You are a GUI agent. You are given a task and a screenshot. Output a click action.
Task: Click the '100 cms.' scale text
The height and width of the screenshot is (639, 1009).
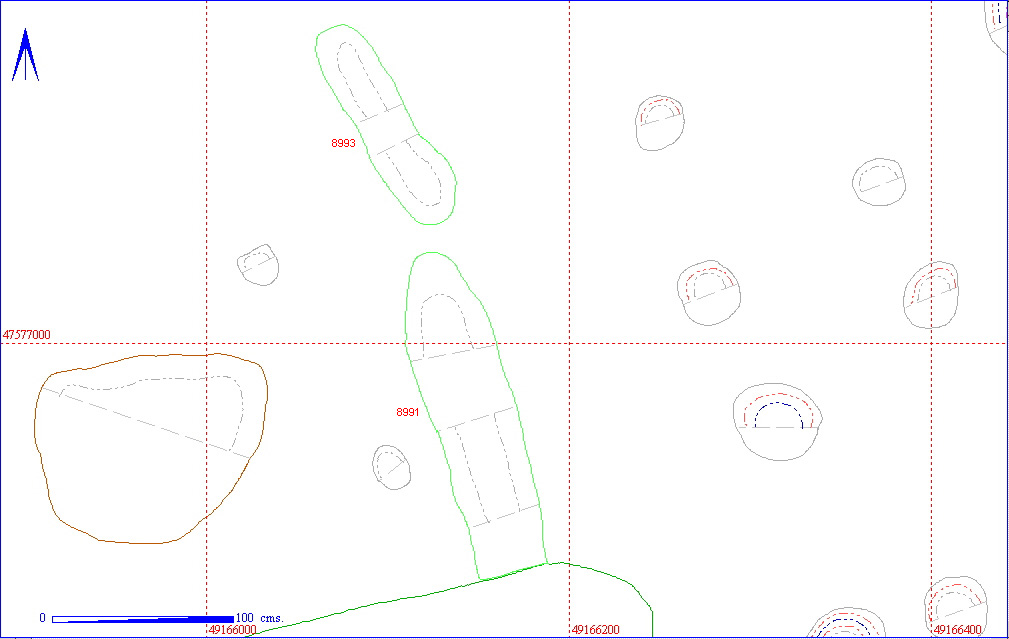(x=259, y=618)
